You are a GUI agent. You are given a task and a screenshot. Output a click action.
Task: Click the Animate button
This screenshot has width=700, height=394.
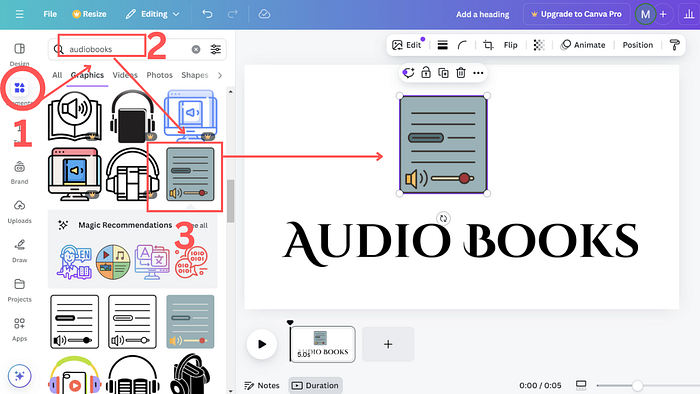(583, 45)
